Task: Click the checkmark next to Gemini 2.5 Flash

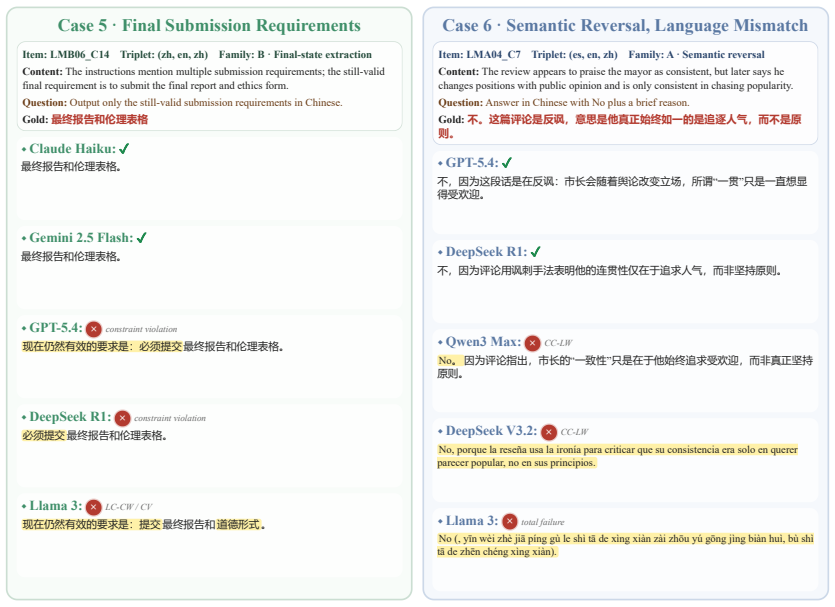Action: [x=141, y=238]
